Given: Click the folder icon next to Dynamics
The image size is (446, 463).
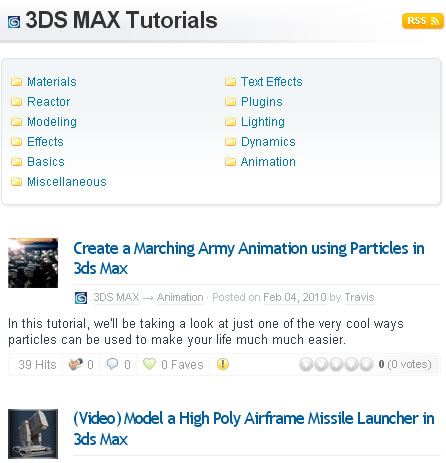Looking at the screenshot, I should coord(230,142).
